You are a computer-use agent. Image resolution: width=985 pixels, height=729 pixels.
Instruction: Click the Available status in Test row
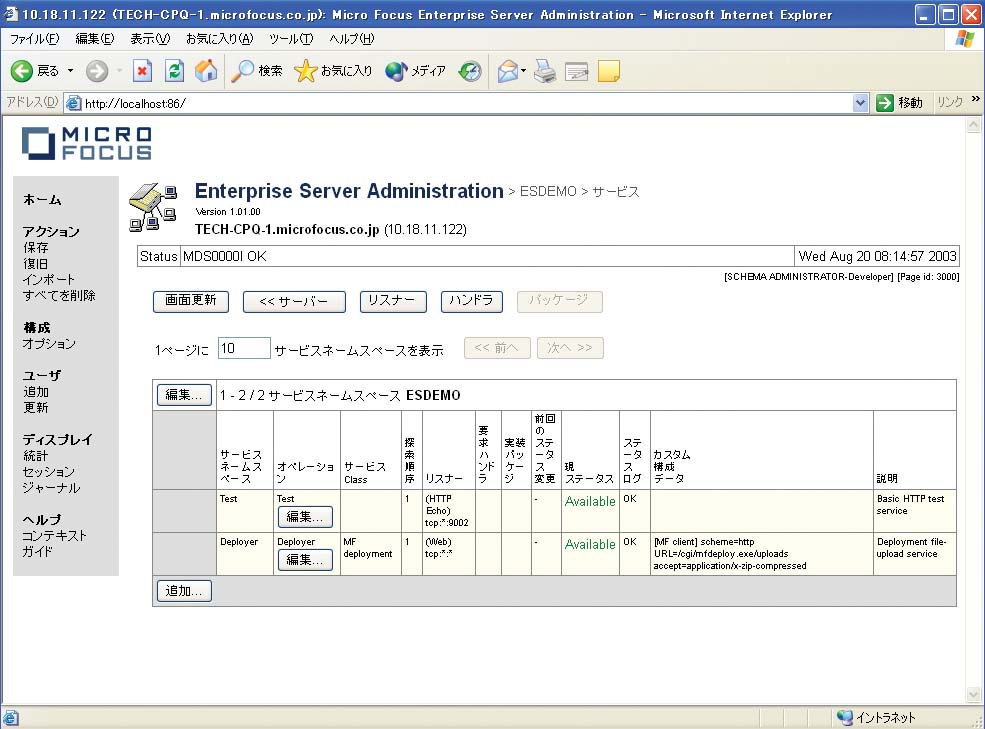pyautogui.click(x=590, y=502)
